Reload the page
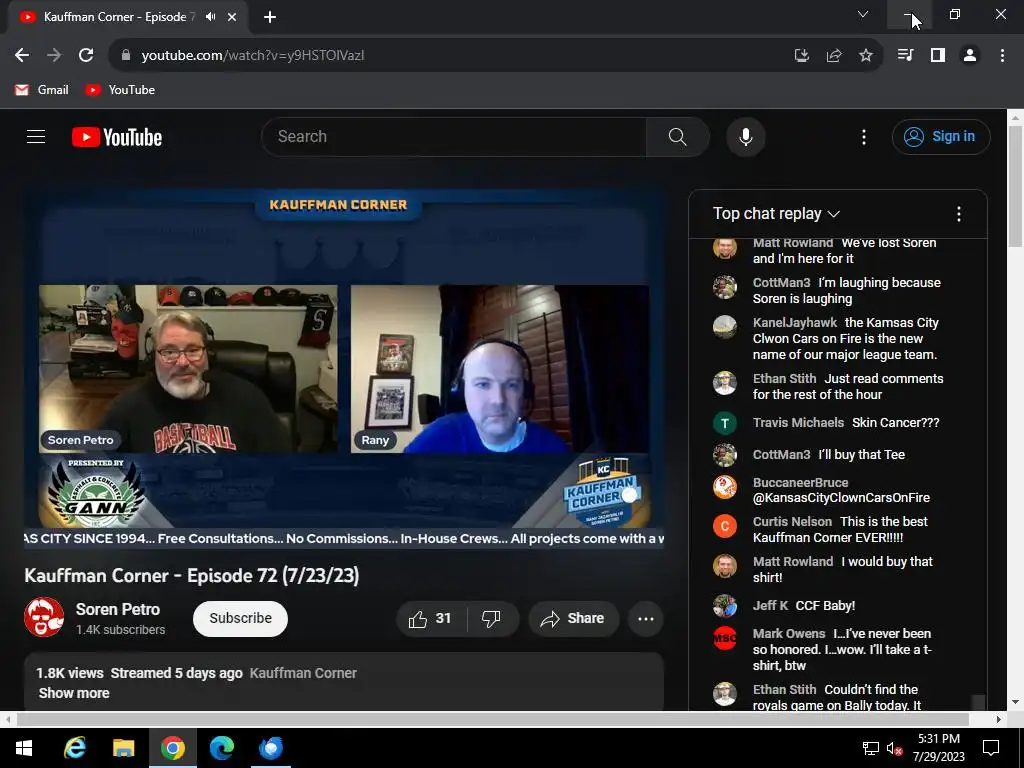Viewport: 1024px width, 768px height. pos(86,56)
